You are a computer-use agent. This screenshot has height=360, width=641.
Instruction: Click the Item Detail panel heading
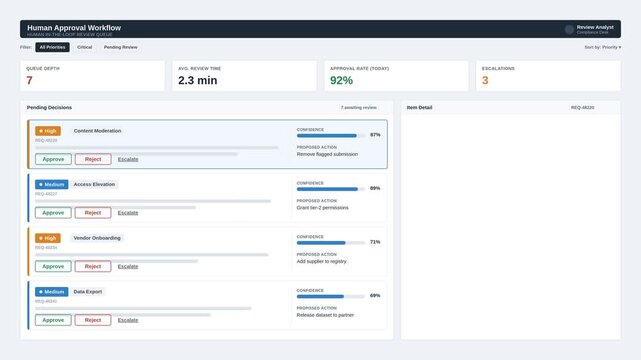[419, 107]
